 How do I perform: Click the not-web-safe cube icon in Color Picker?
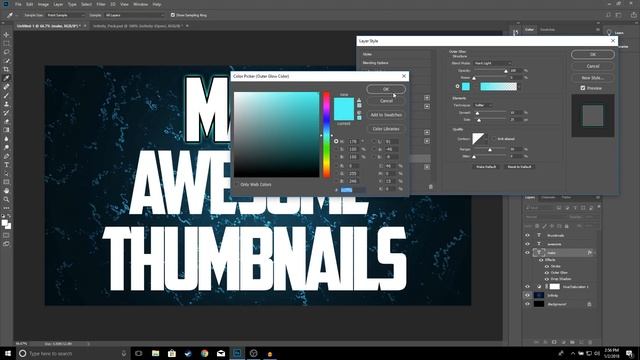(359, 113)
